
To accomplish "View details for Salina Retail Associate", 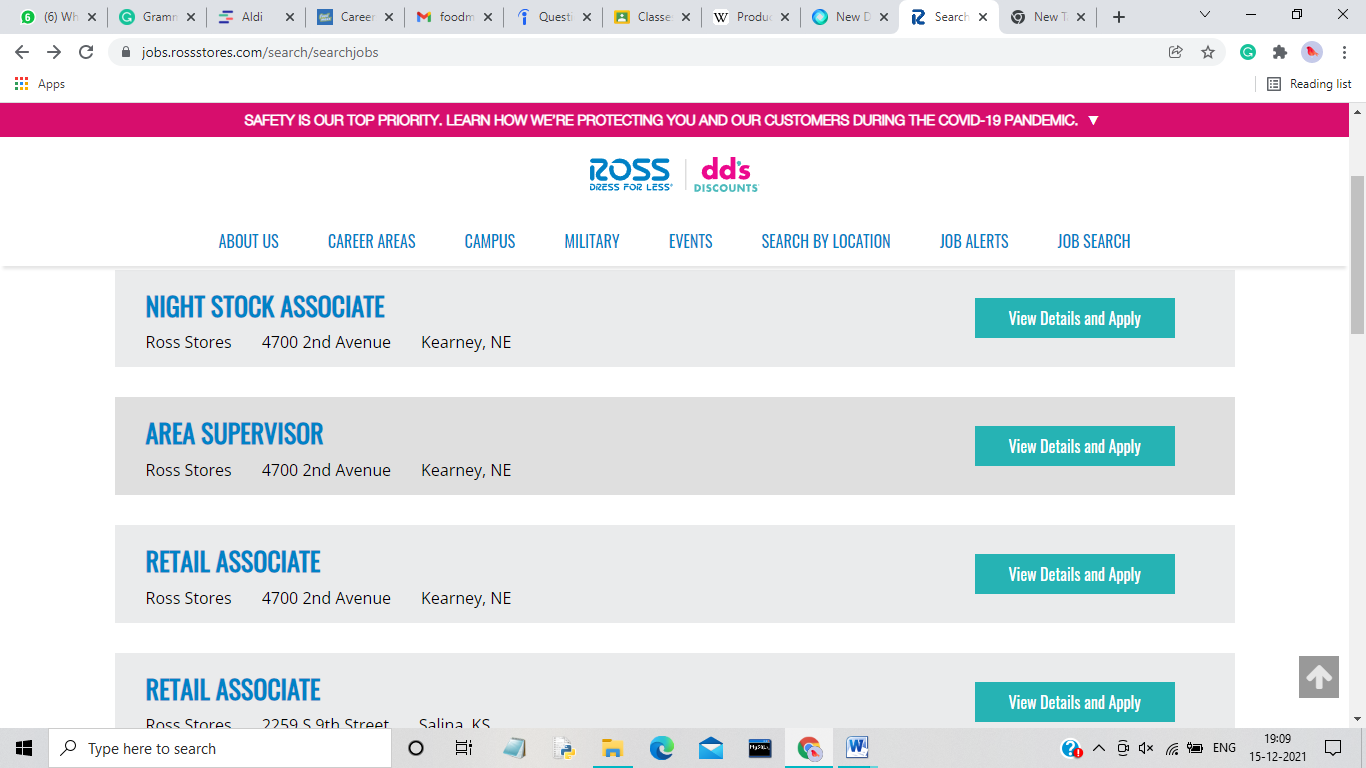I will point(1075,702).
